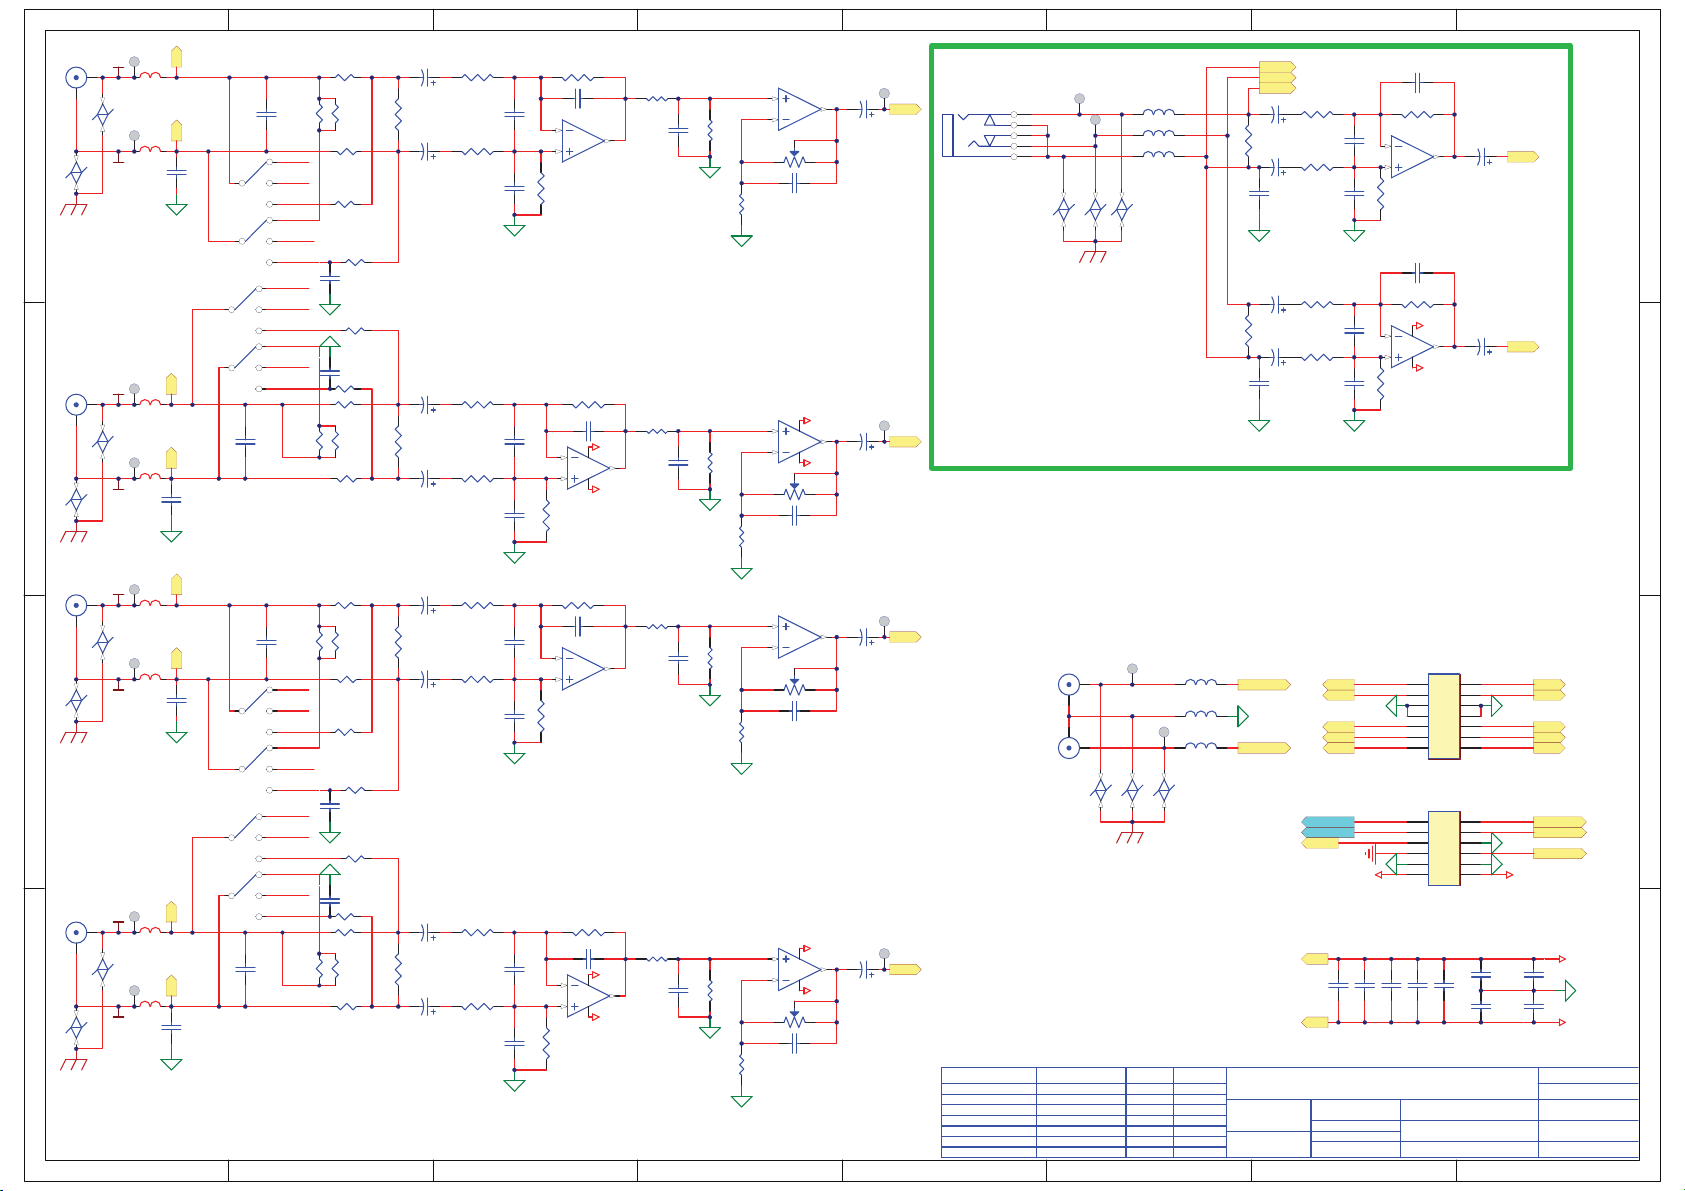
Task: Click the green ground triangle right of capacitor bank
Action: 1570,990
